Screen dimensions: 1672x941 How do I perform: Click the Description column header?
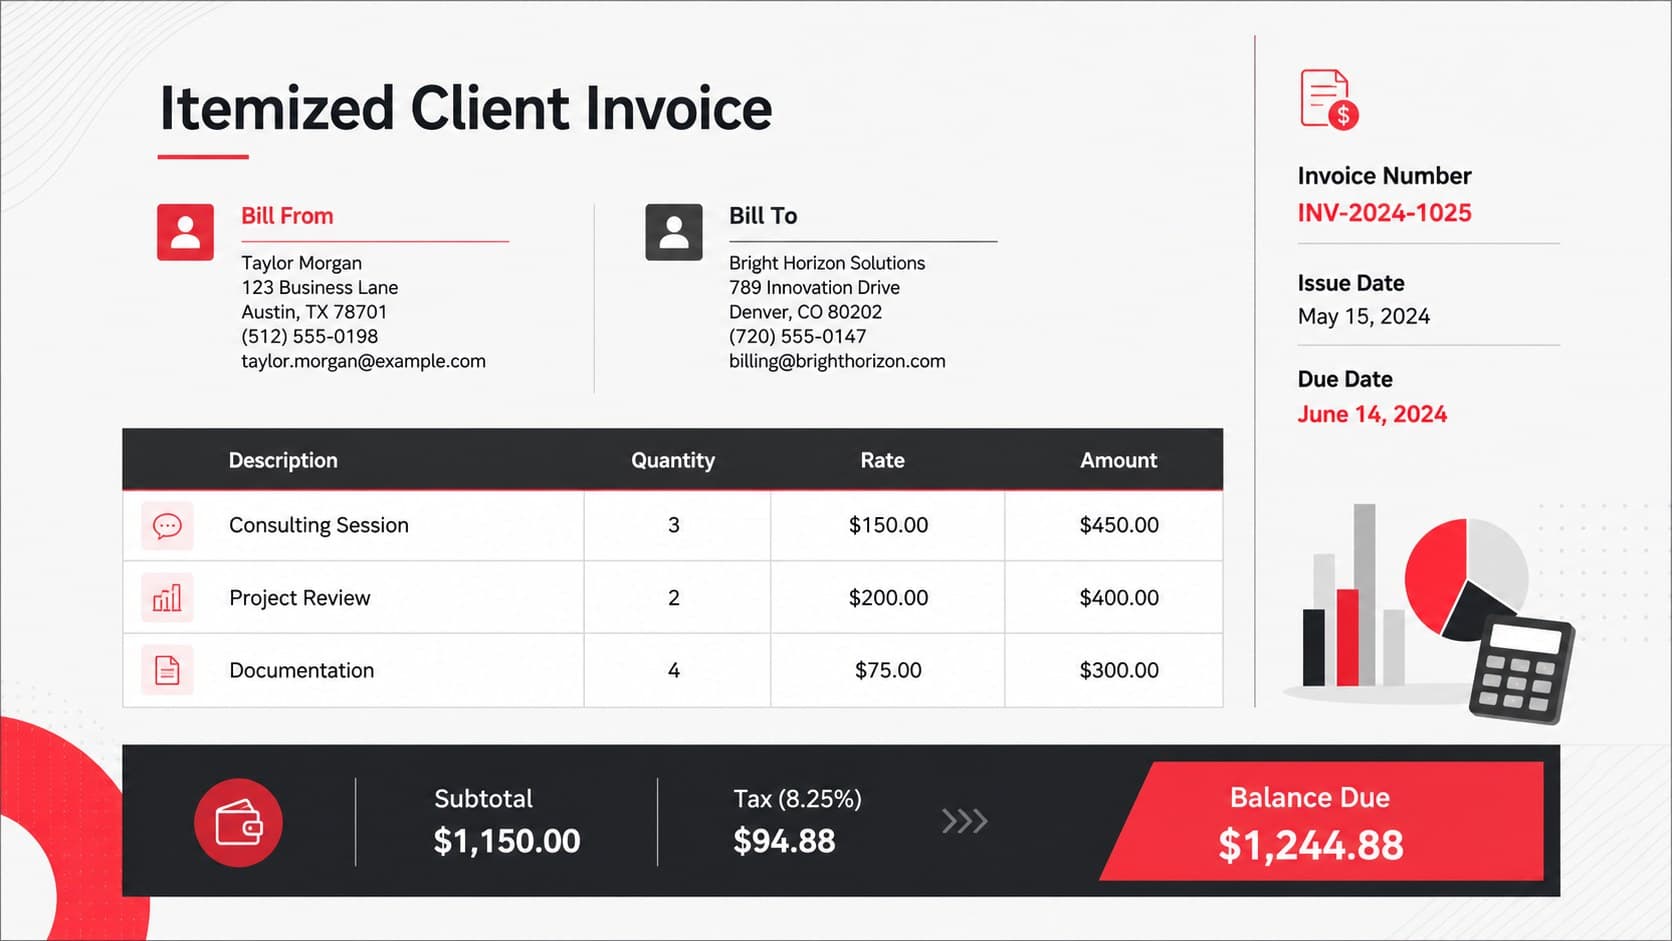283,460
